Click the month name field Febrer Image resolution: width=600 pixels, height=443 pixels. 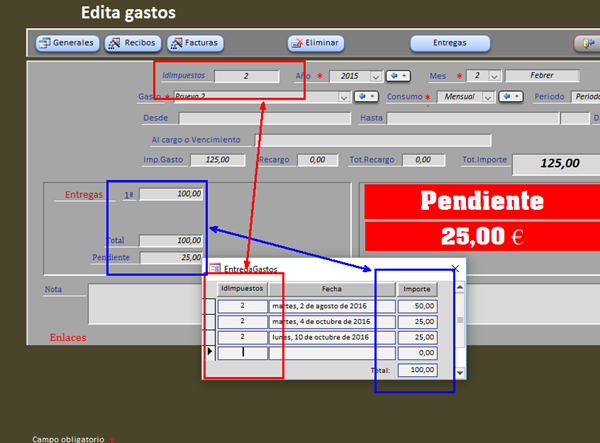(542, 75)
